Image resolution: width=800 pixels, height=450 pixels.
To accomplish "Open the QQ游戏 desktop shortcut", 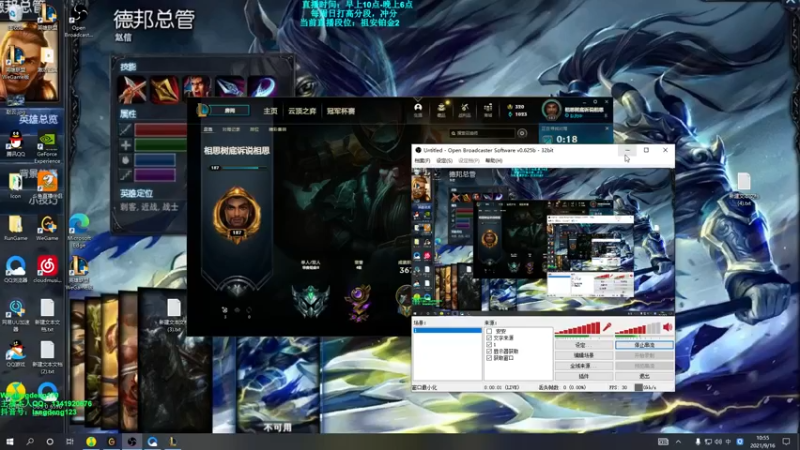I will [x=15, y=355].
